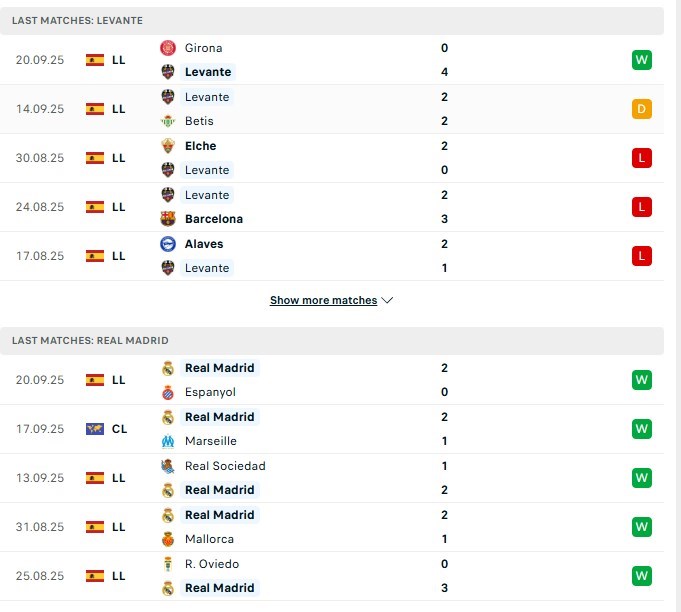Click the Last Matches: Levante header

332,20
